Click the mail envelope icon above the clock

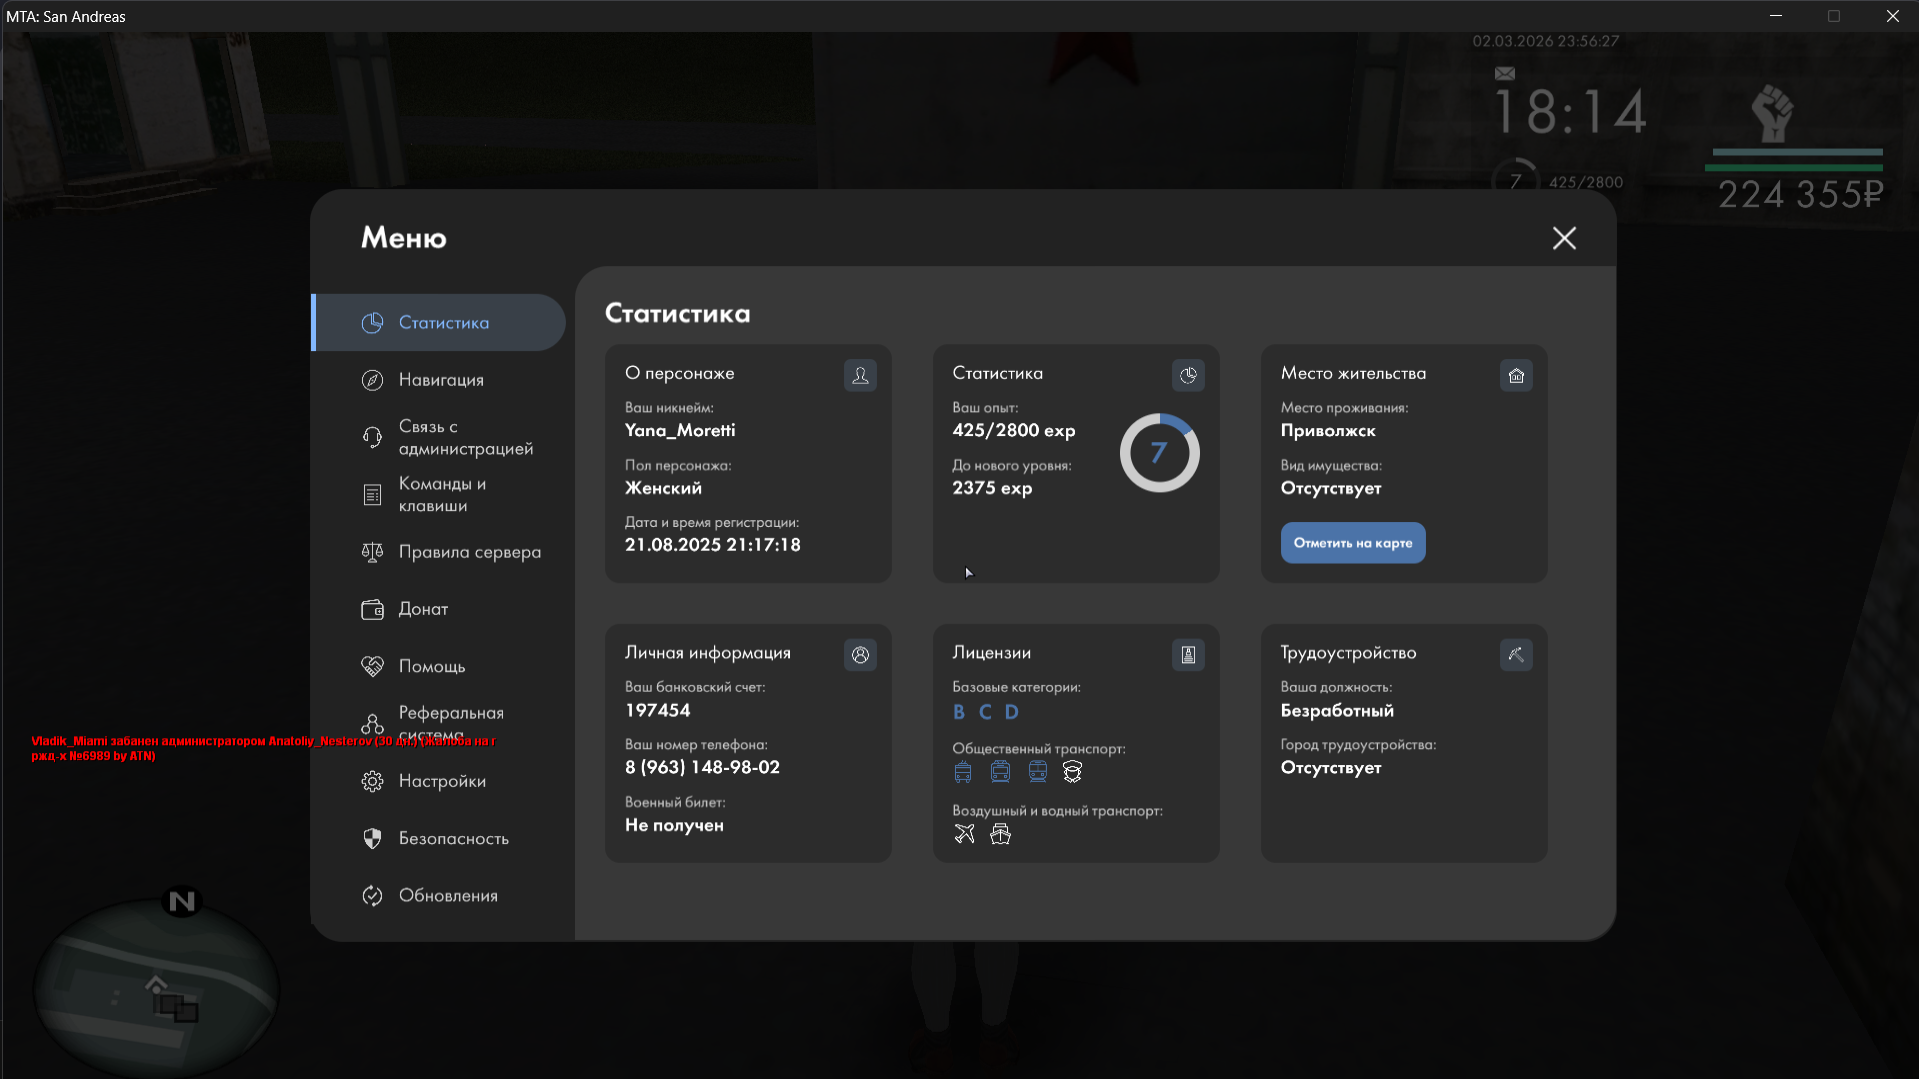point(1504,73)
